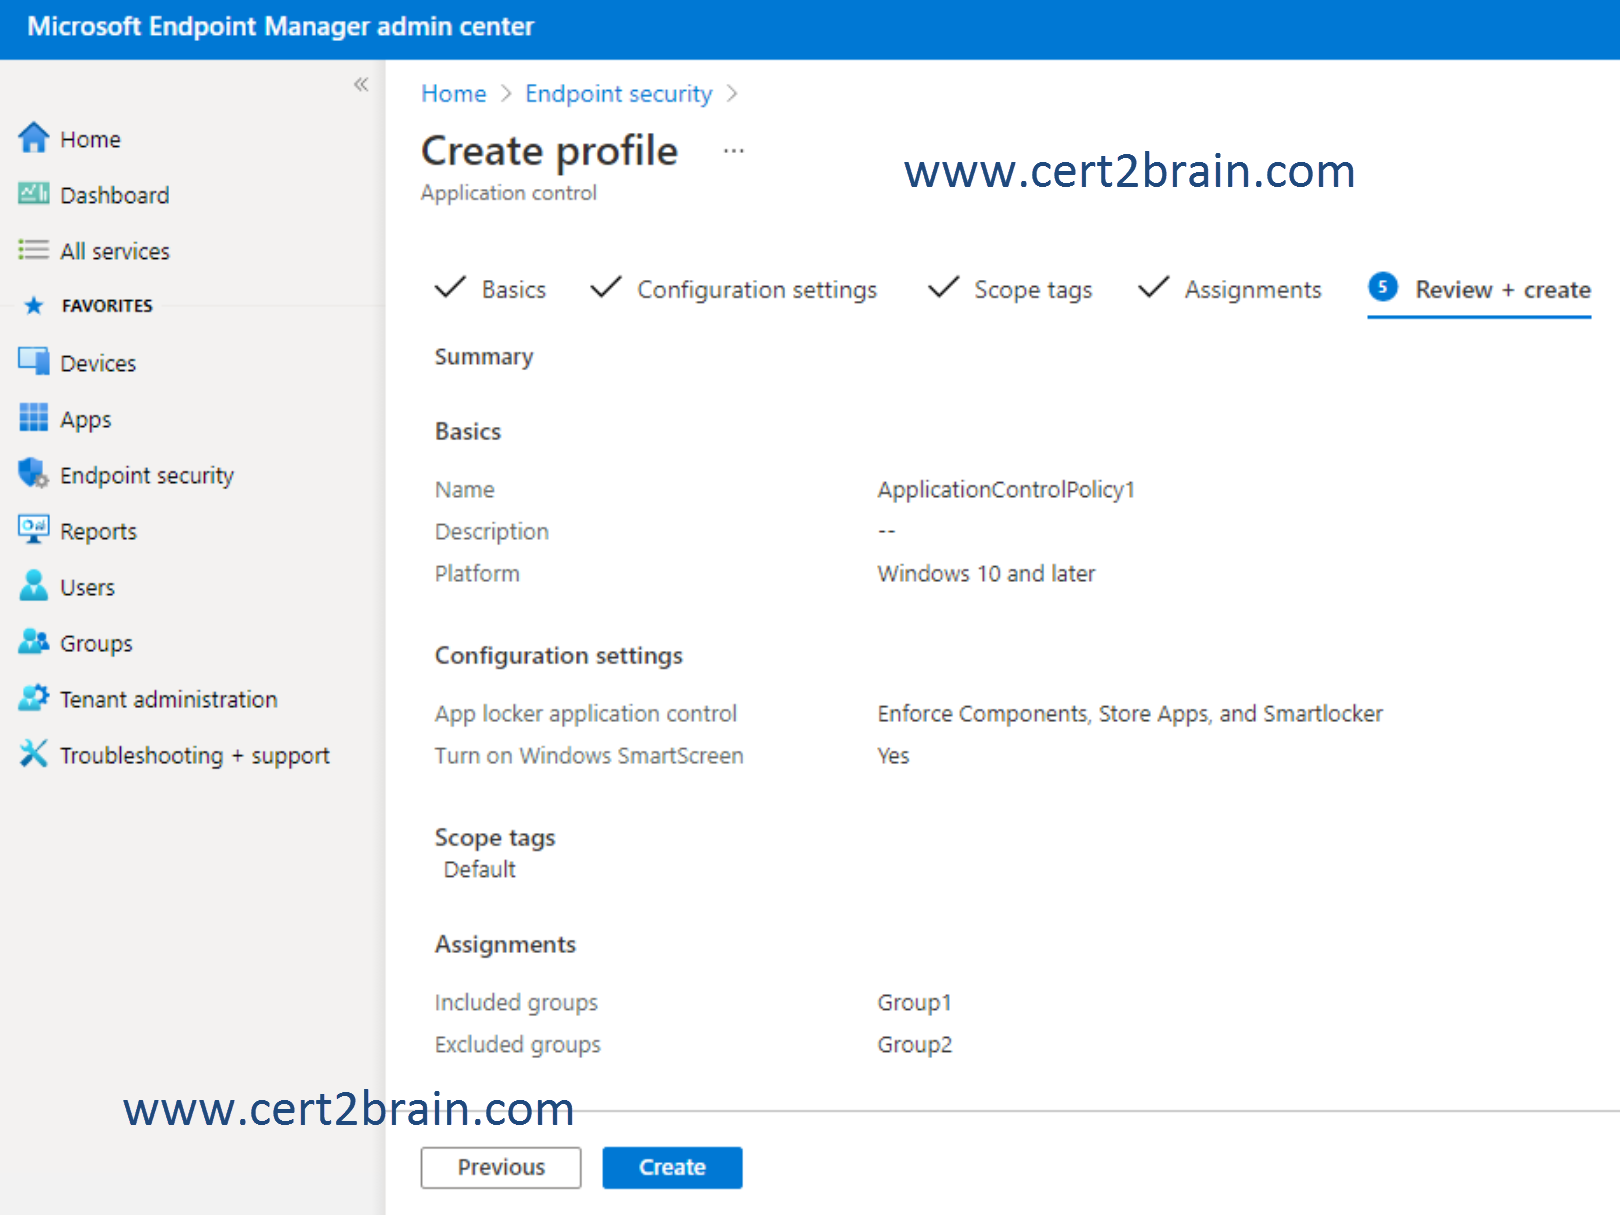Click the checkmark beside Assignments
Viewport: 1620px width, 1215px height.
(1153, 288)
